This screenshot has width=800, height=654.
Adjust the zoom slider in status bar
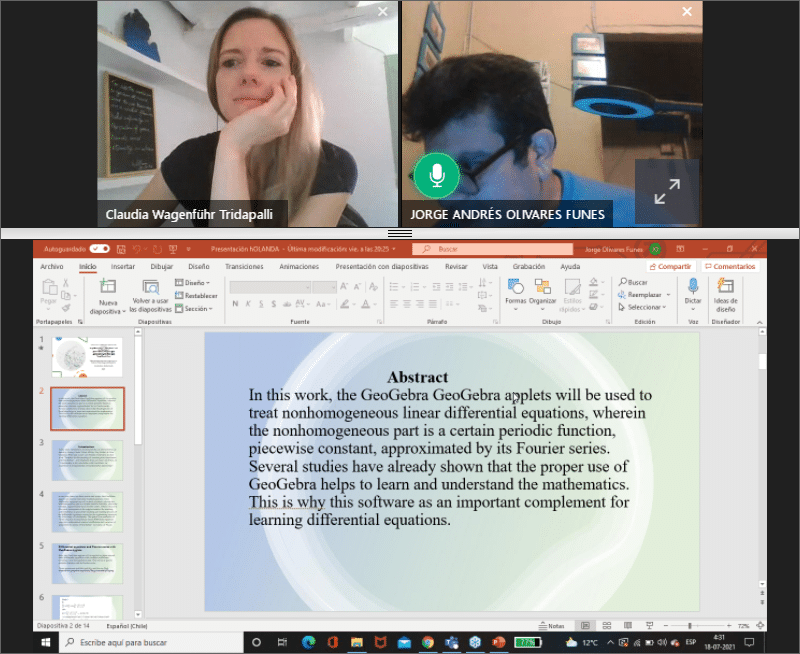click(x=690, y=626)
